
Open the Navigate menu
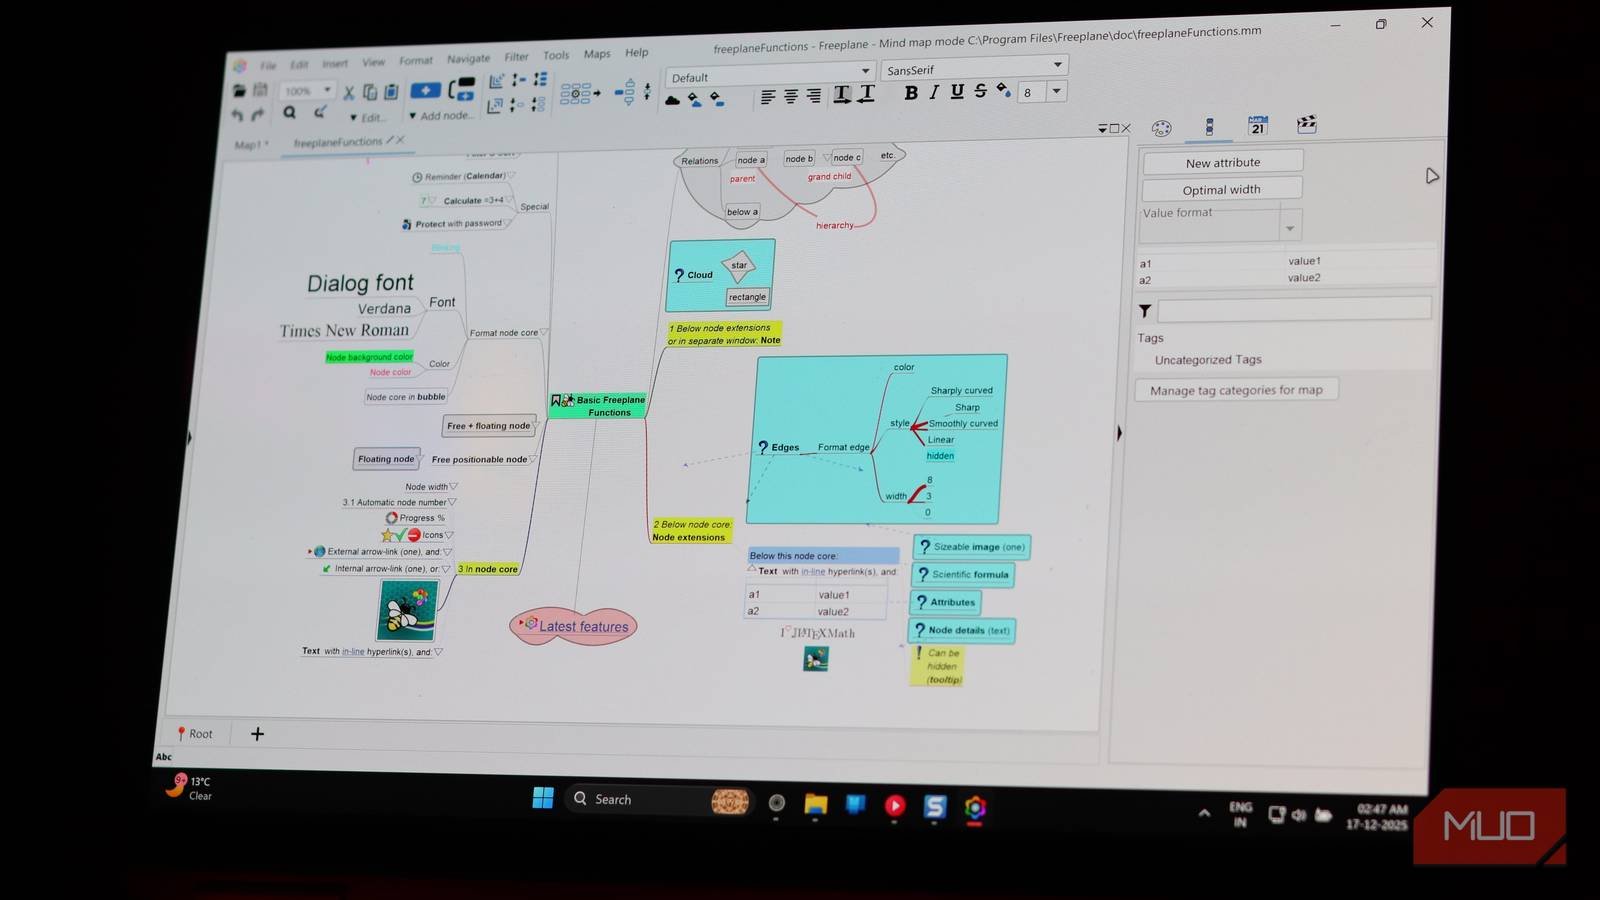click(468, 59)
